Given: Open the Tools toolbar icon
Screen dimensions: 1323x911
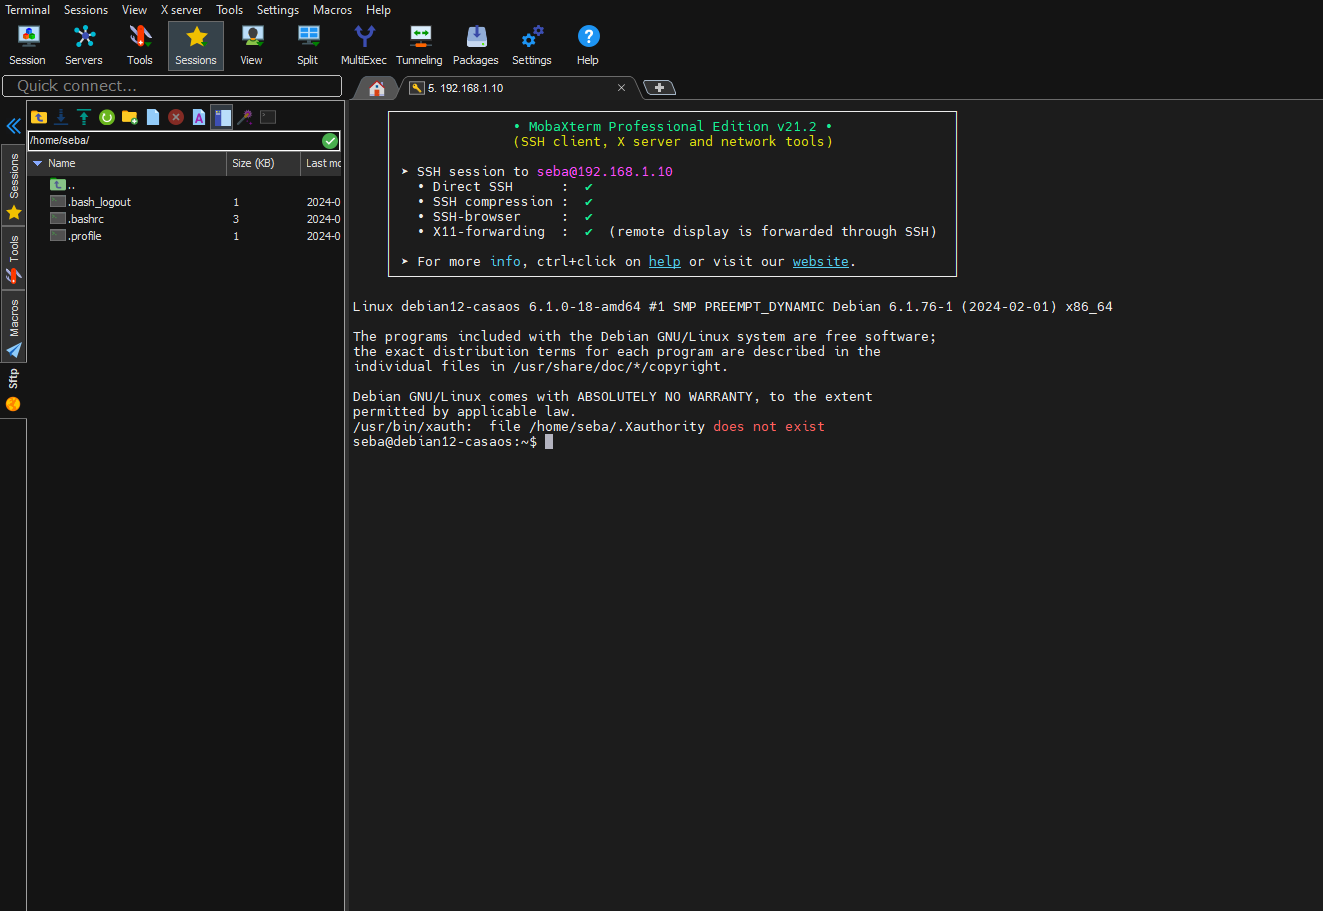Looking at the screenshot, I should [x=140, y=46].
